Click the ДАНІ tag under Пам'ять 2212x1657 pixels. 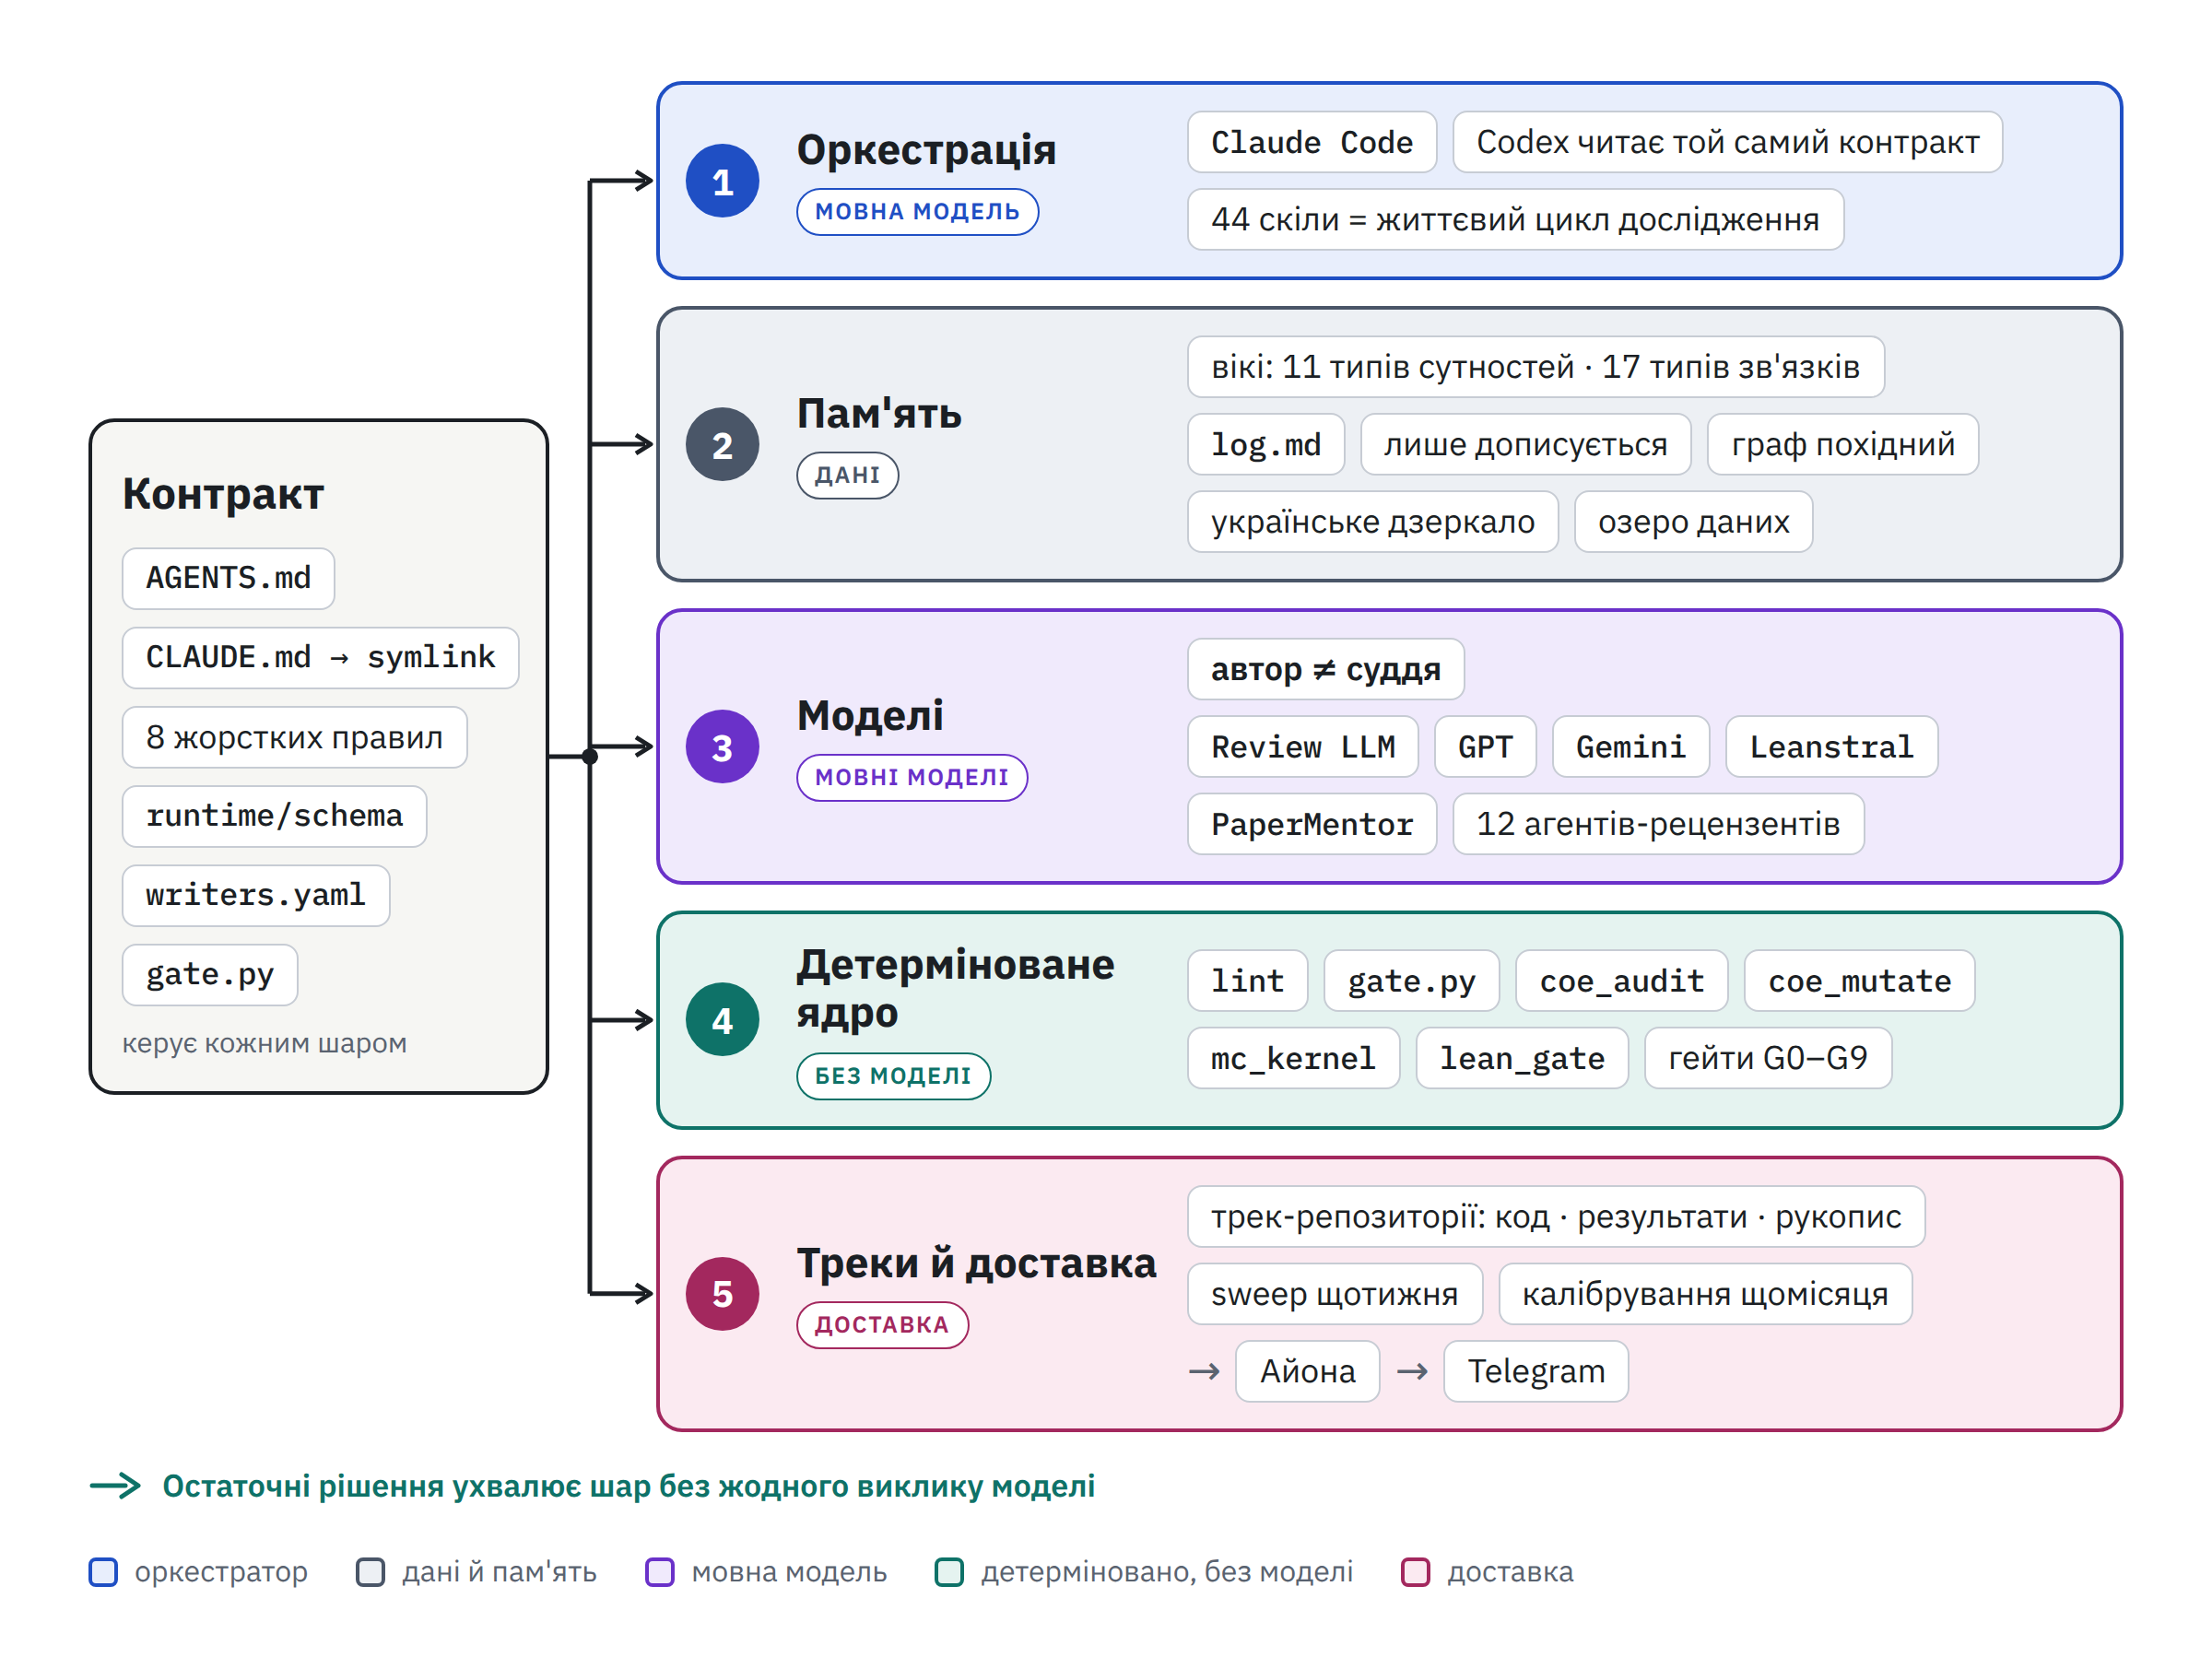tap(847, 475)
